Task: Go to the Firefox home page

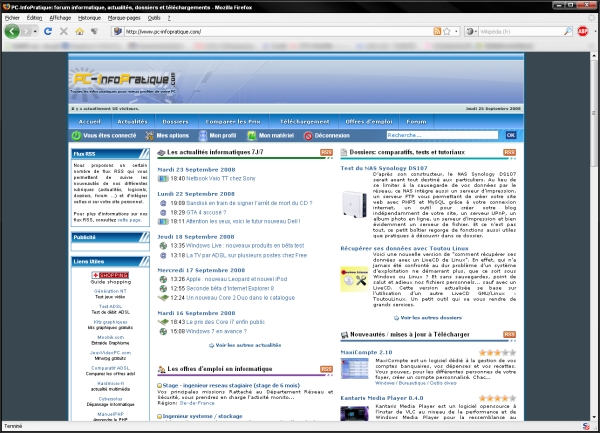Action: pyautogui.click(x=82, y=31)
